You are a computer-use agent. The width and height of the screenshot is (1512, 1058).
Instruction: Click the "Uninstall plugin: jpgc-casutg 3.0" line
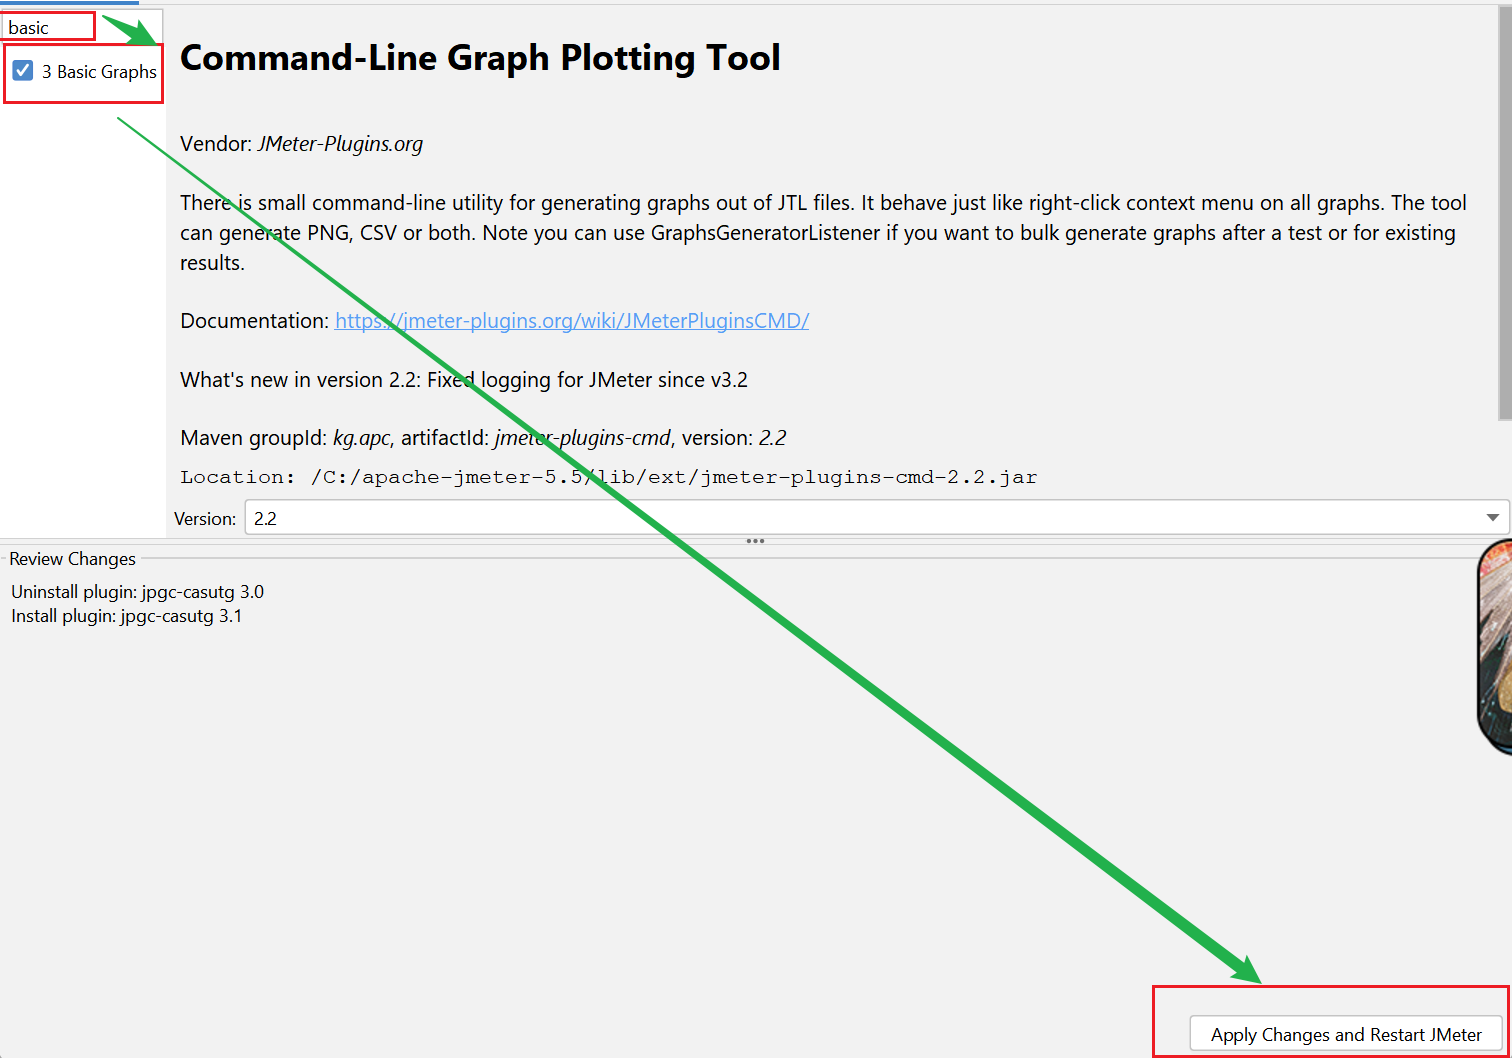tap(138, 592)
